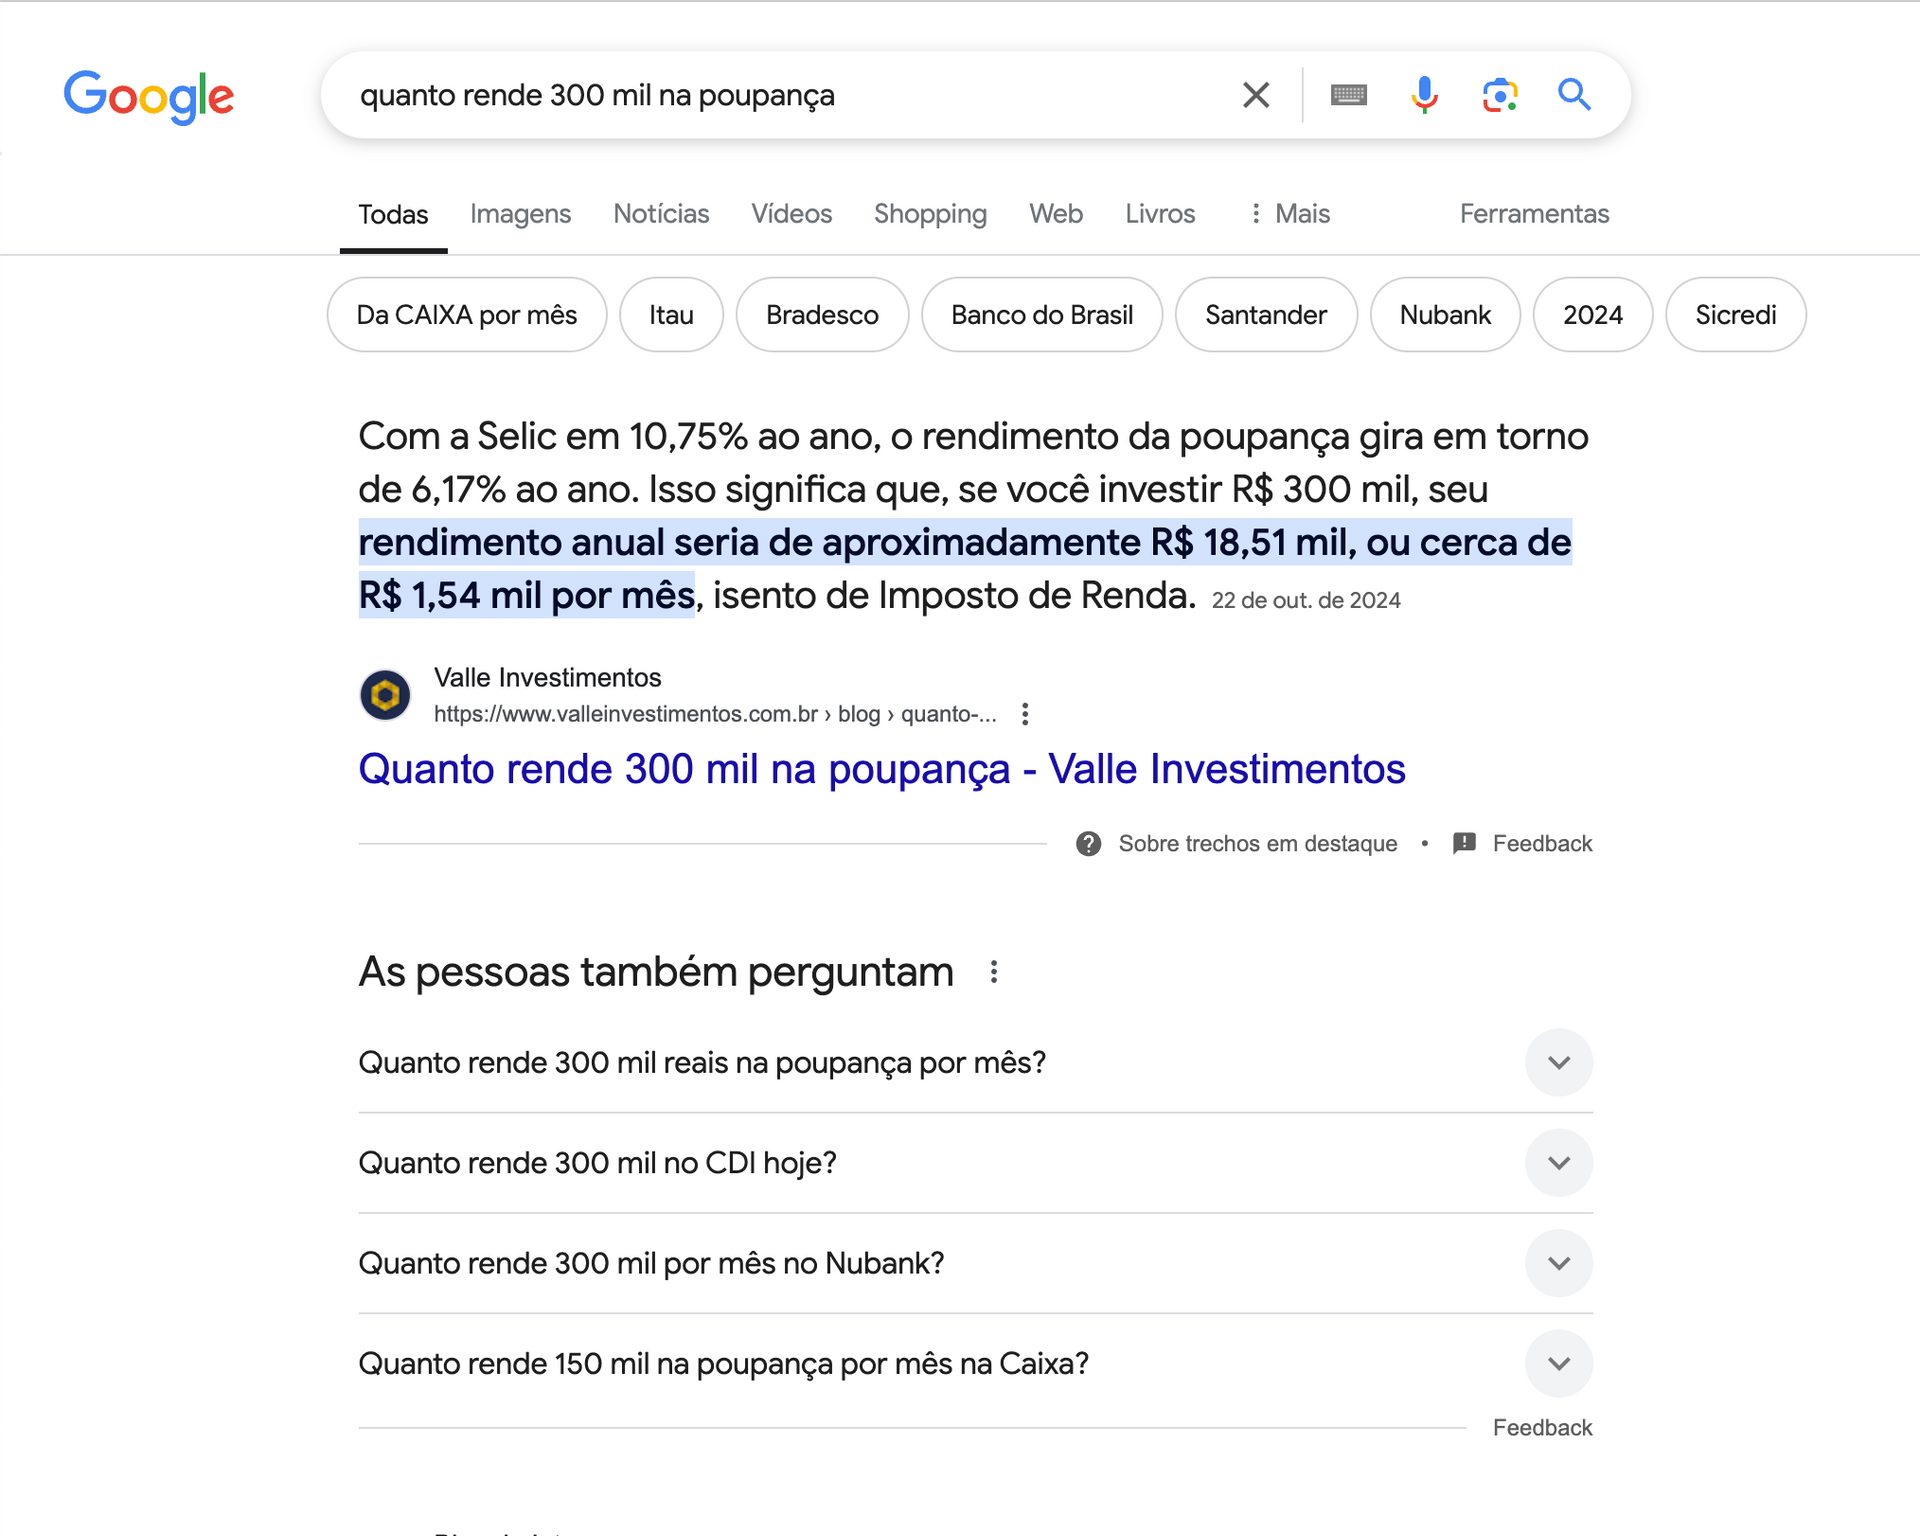Screen dimensions: 1920x1536
Task: Filter by Santander chip
Action: (x=1266, y=315)
